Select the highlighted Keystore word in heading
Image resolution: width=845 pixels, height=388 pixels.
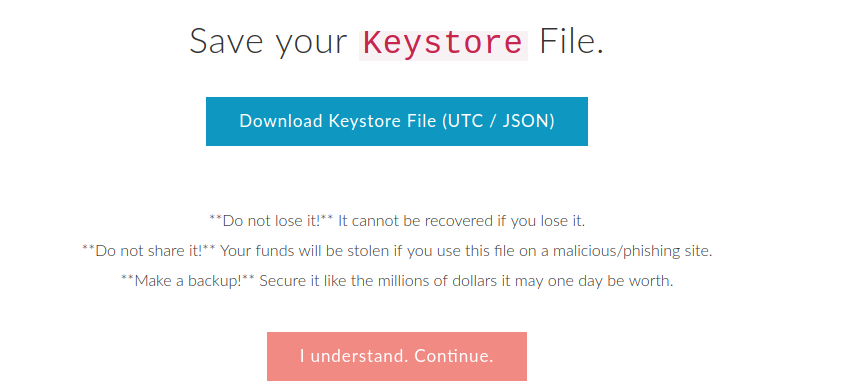tap(443, 44)
